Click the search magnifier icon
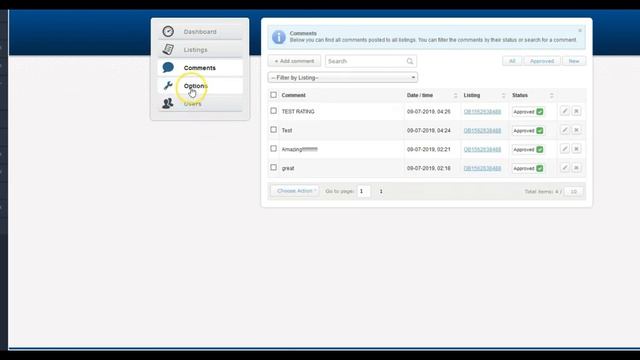Viewport: 640px width, 360px height. point(410,61)
